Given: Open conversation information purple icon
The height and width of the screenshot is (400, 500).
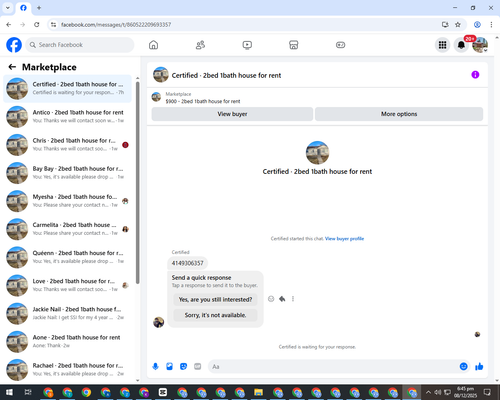Looking at the screenshot, I should [x=475, y=75].
